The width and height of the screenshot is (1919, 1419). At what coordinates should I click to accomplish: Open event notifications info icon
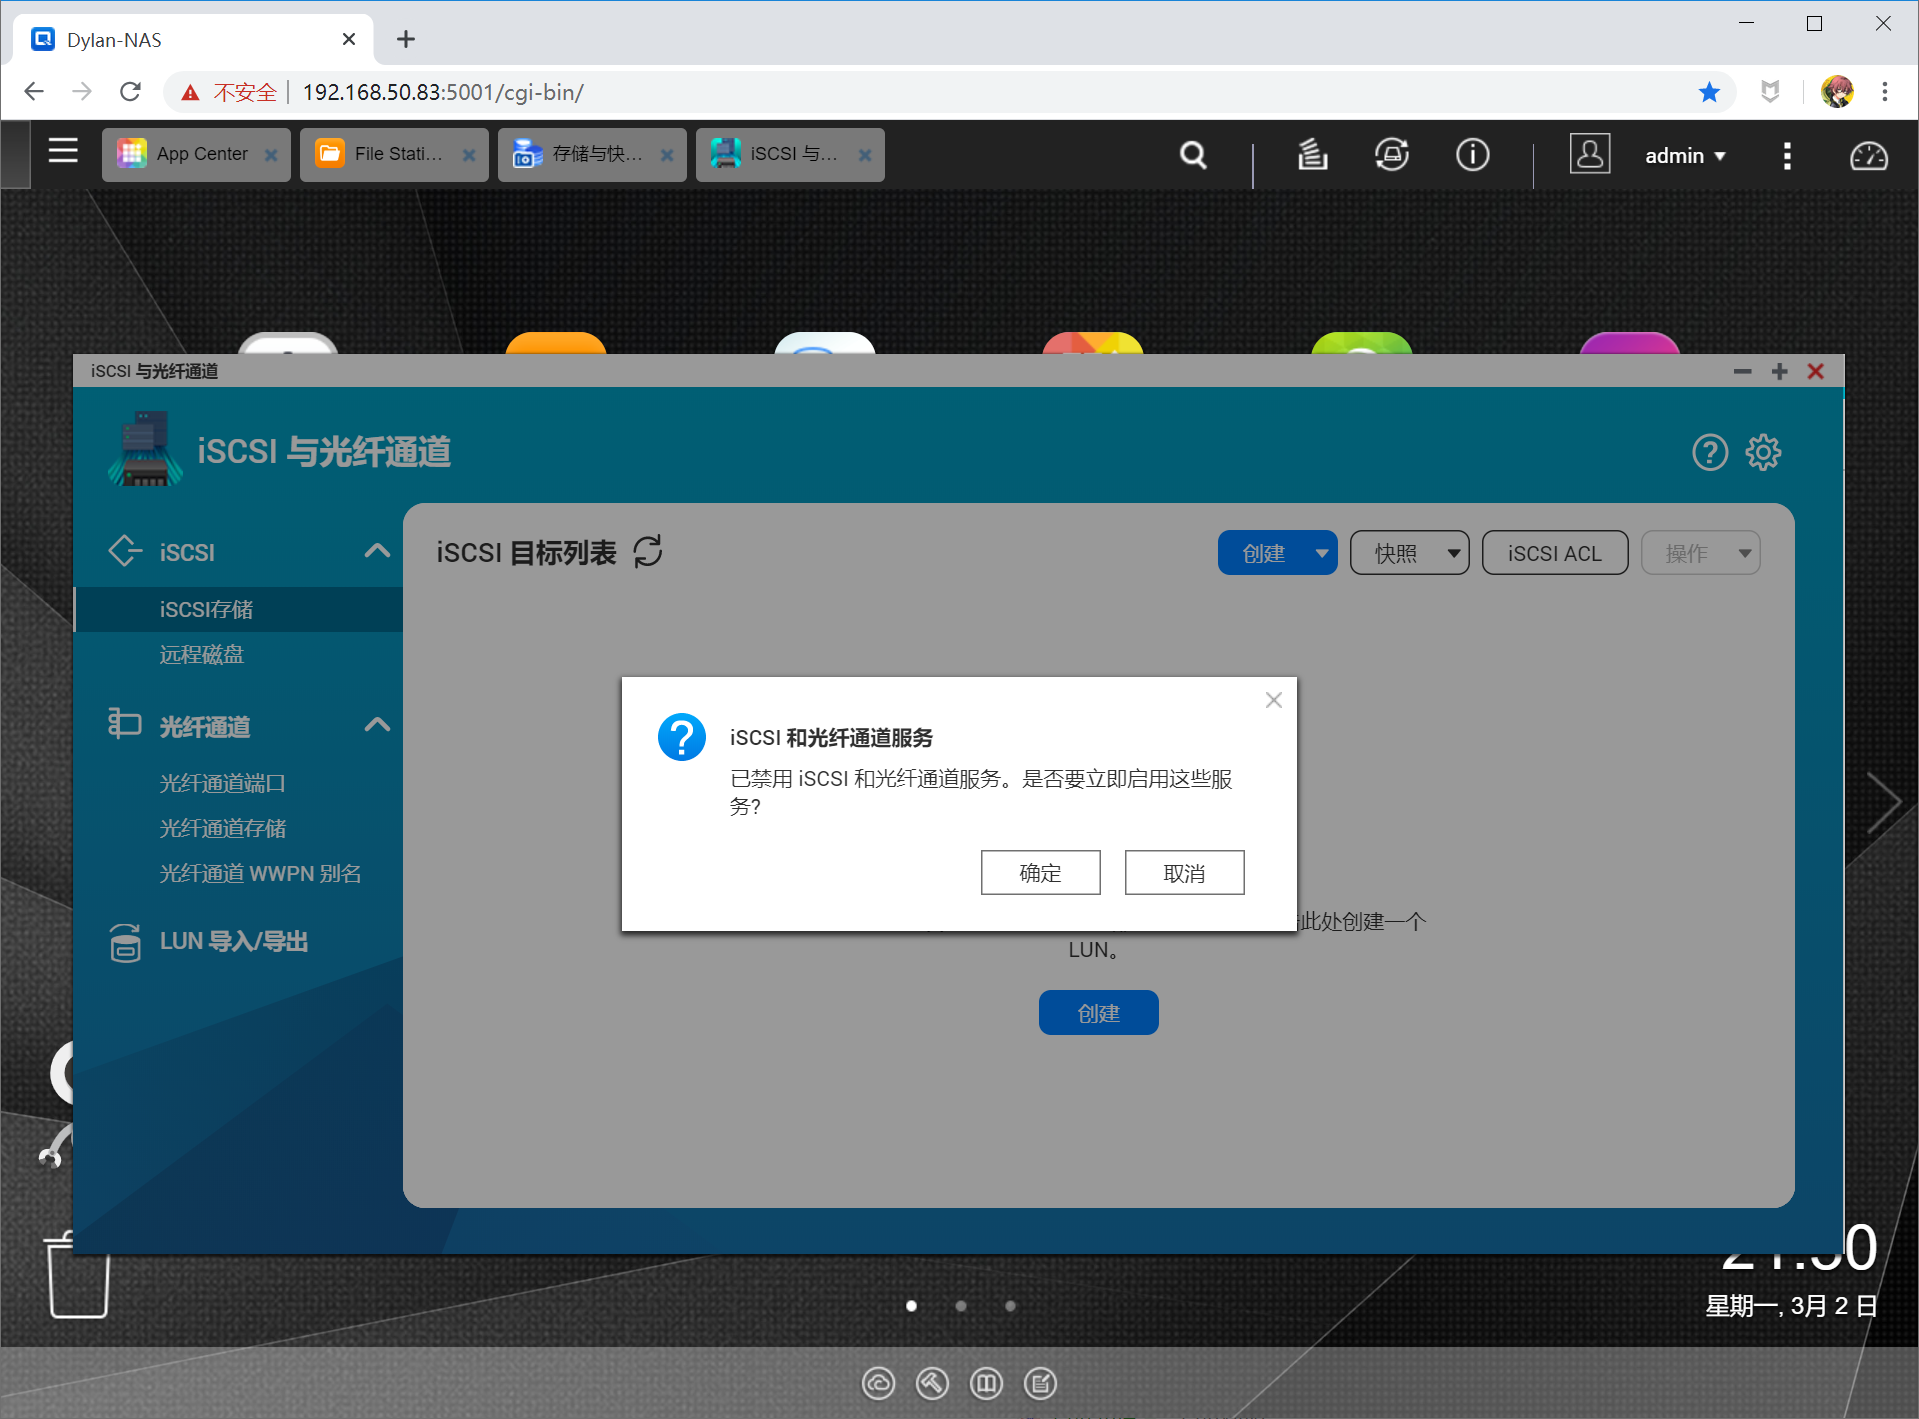(x=1472, y=155)
